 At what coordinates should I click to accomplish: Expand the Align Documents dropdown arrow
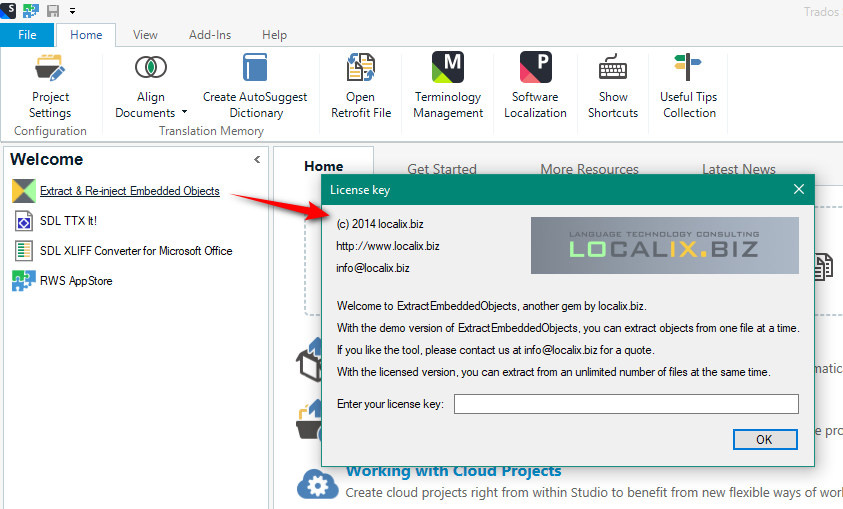point(184,112)
